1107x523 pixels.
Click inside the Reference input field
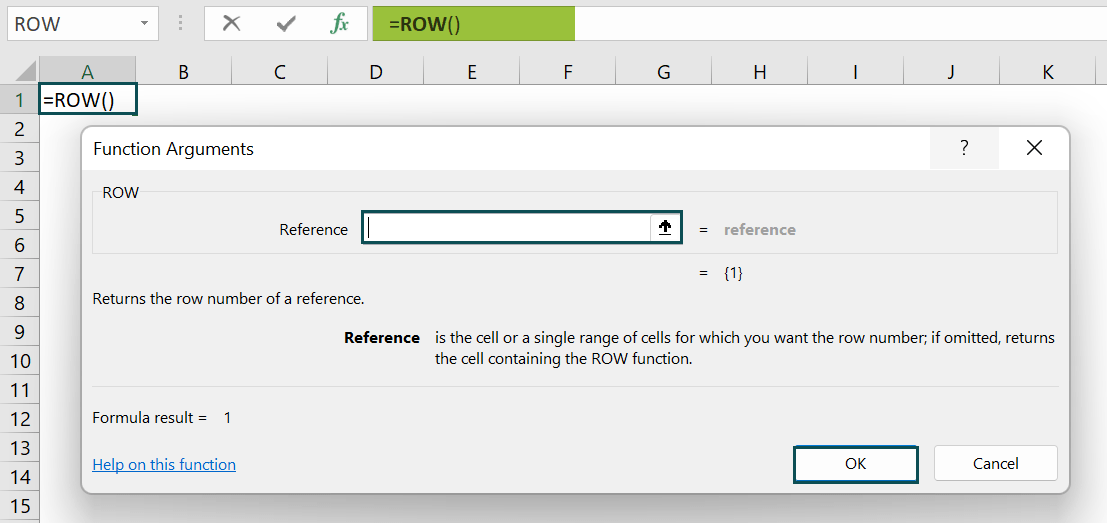506,228
